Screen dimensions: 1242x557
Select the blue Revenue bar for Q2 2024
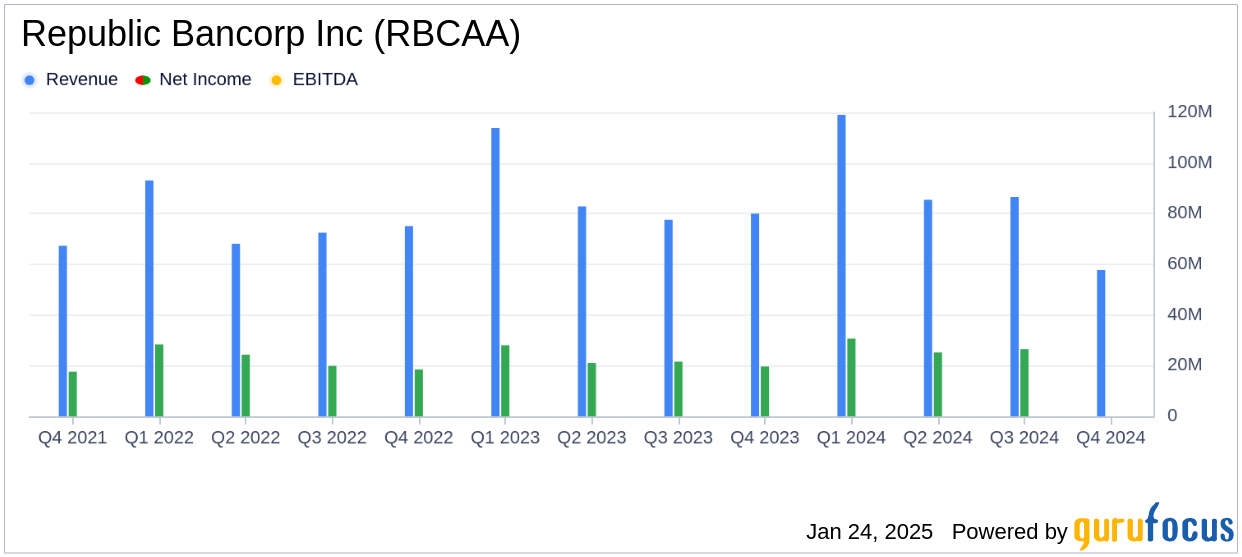[928, 308]
